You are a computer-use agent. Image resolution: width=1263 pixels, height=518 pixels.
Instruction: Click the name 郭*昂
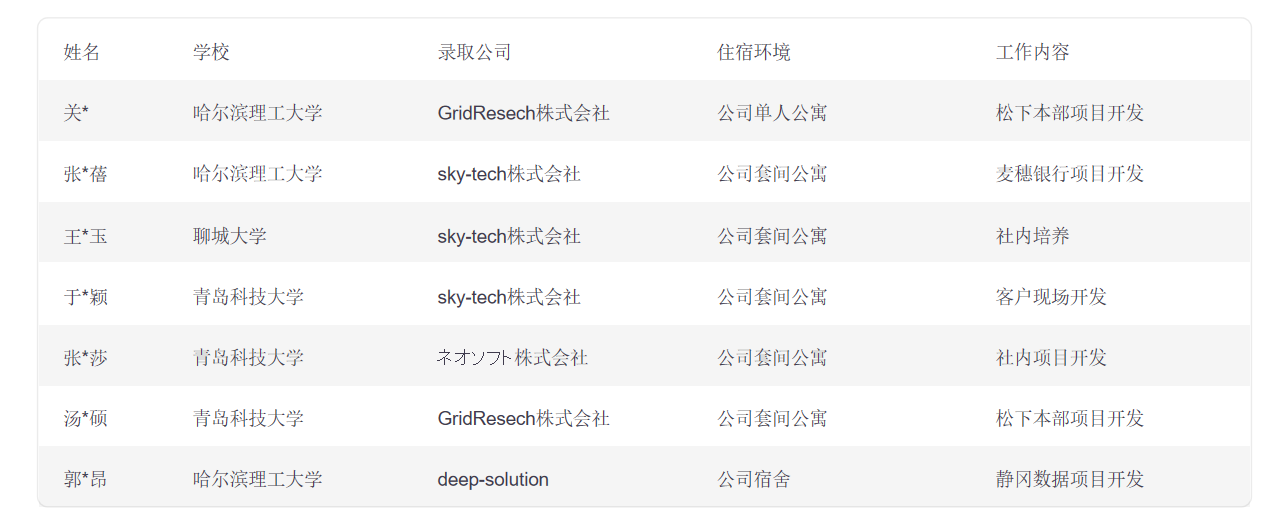point(85,480)
